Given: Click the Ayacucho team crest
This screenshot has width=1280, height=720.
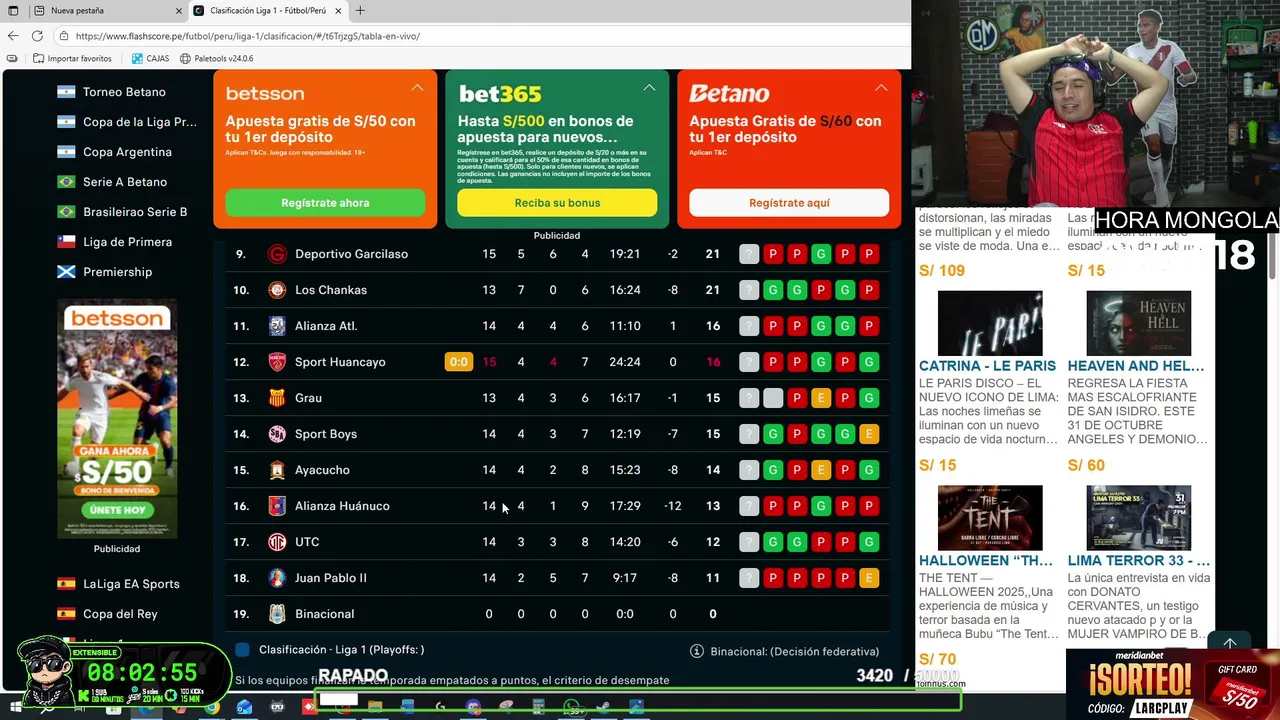Looking at the screenshot, I should 277,470.
